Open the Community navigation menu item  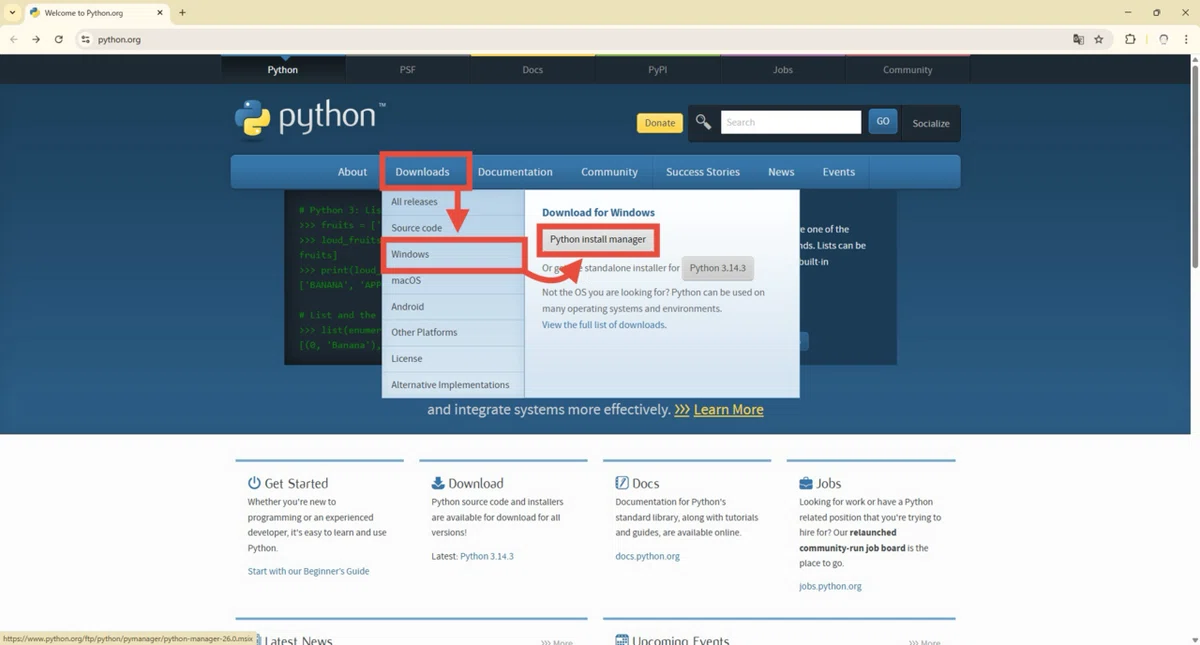pyautogui.click(x=609, y=172)
